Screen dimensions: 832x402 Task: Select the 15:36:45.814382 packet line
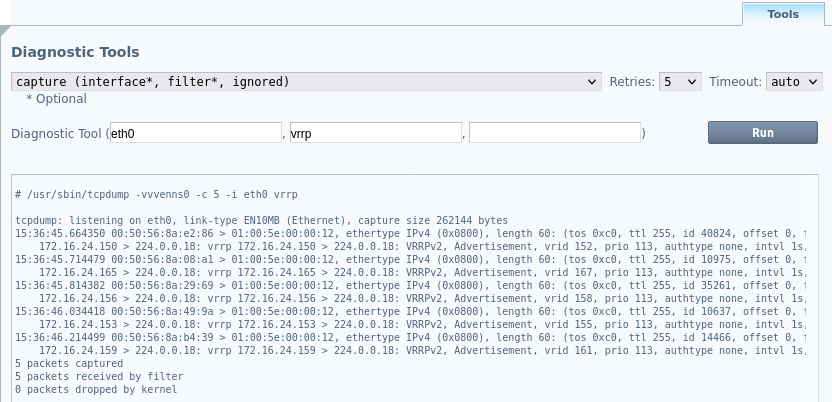[400, 285]
